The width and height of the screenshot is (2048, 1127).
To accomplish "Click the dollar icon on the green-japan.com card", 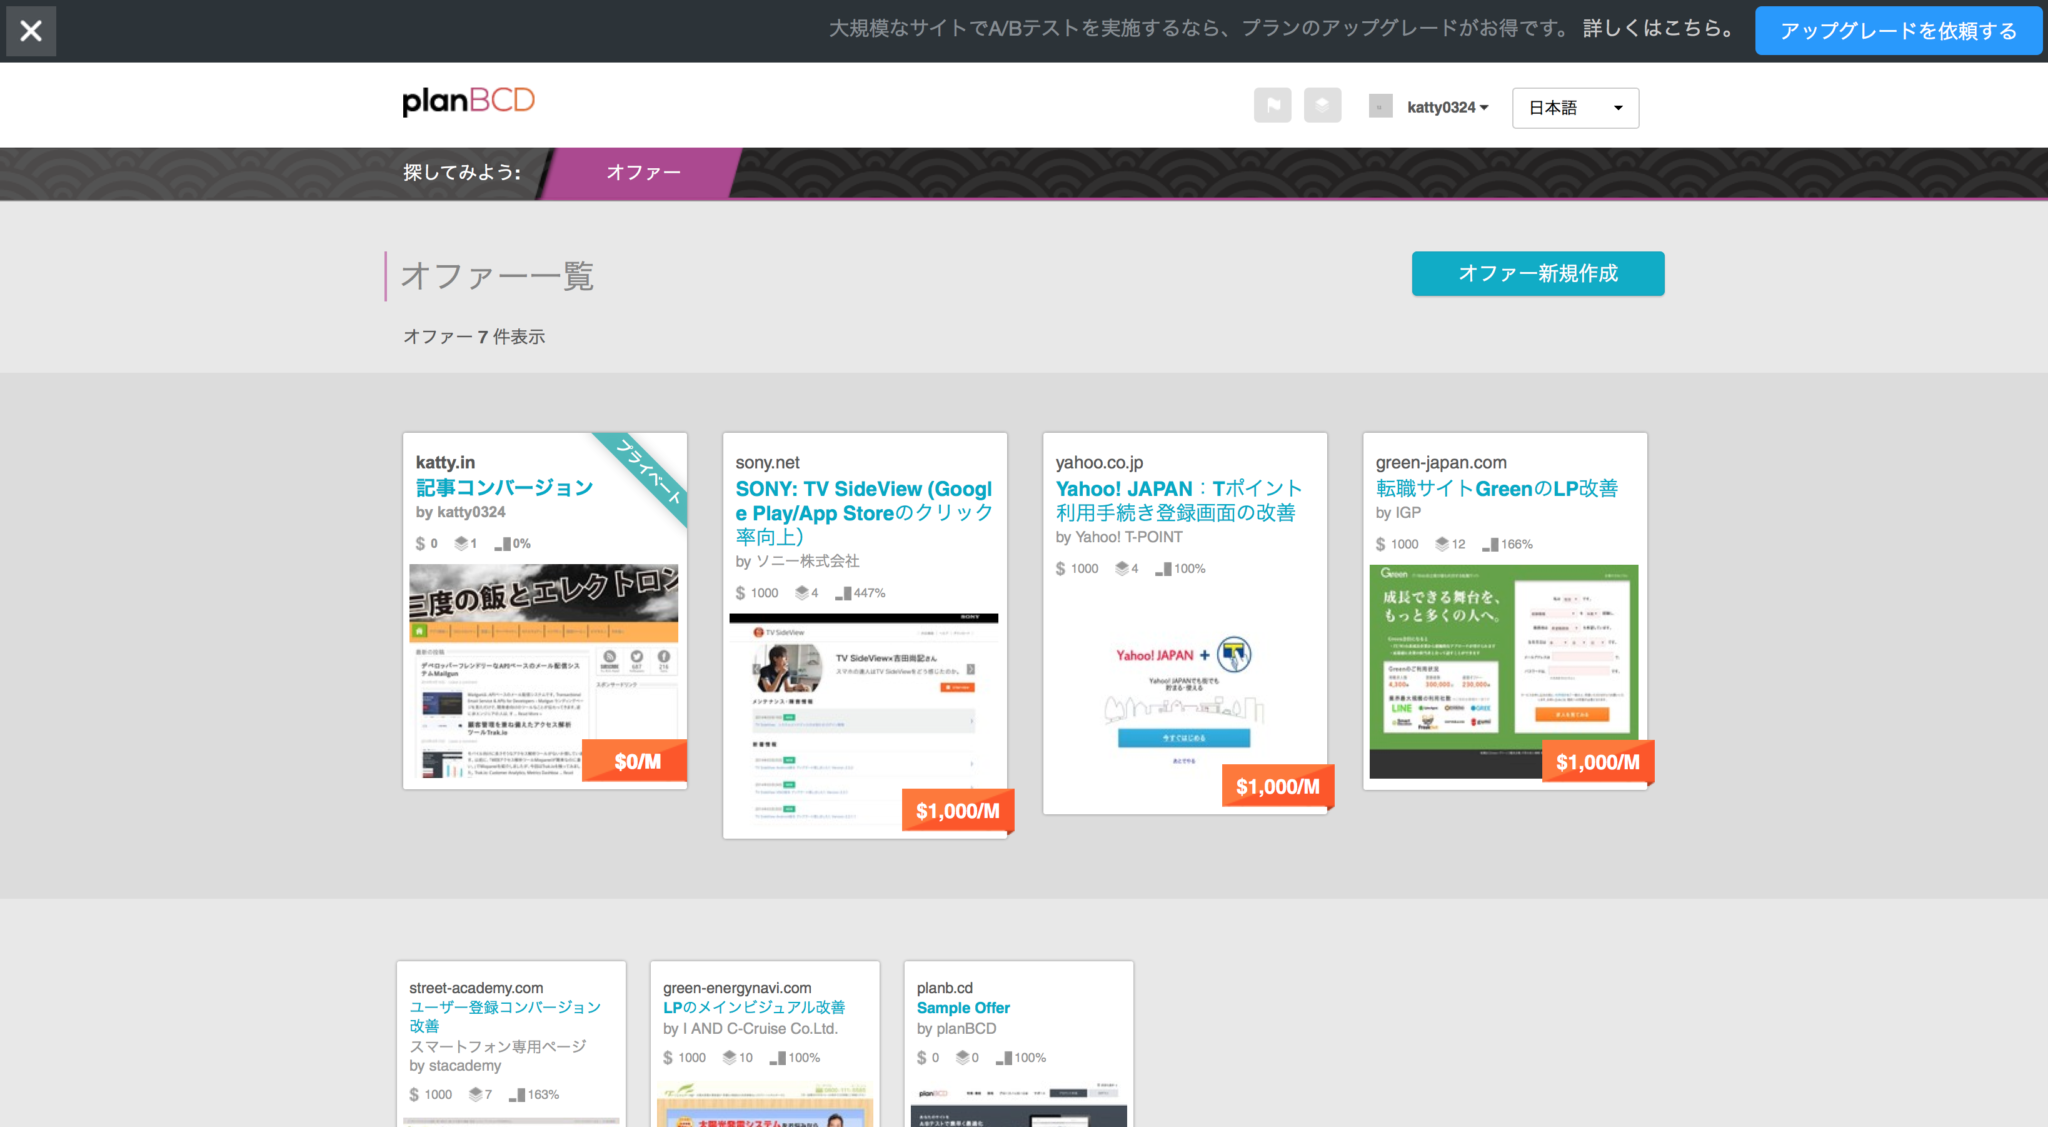I will [1379, 543].
